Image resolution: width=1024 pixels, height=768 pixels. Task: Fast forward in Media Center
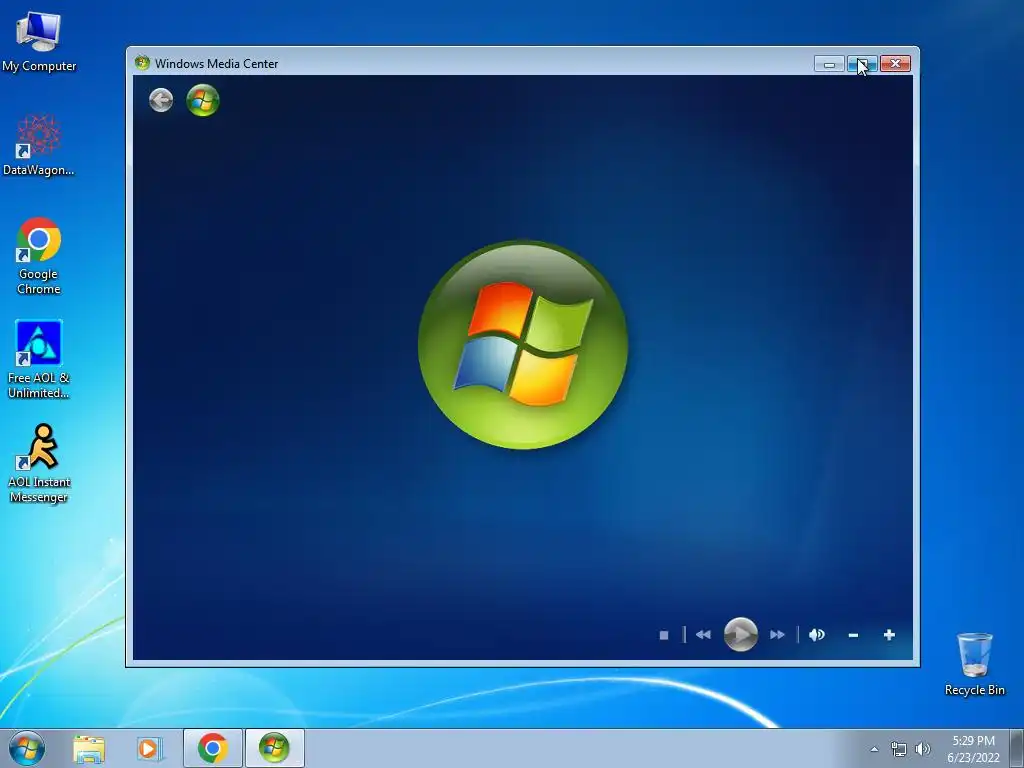777,635
